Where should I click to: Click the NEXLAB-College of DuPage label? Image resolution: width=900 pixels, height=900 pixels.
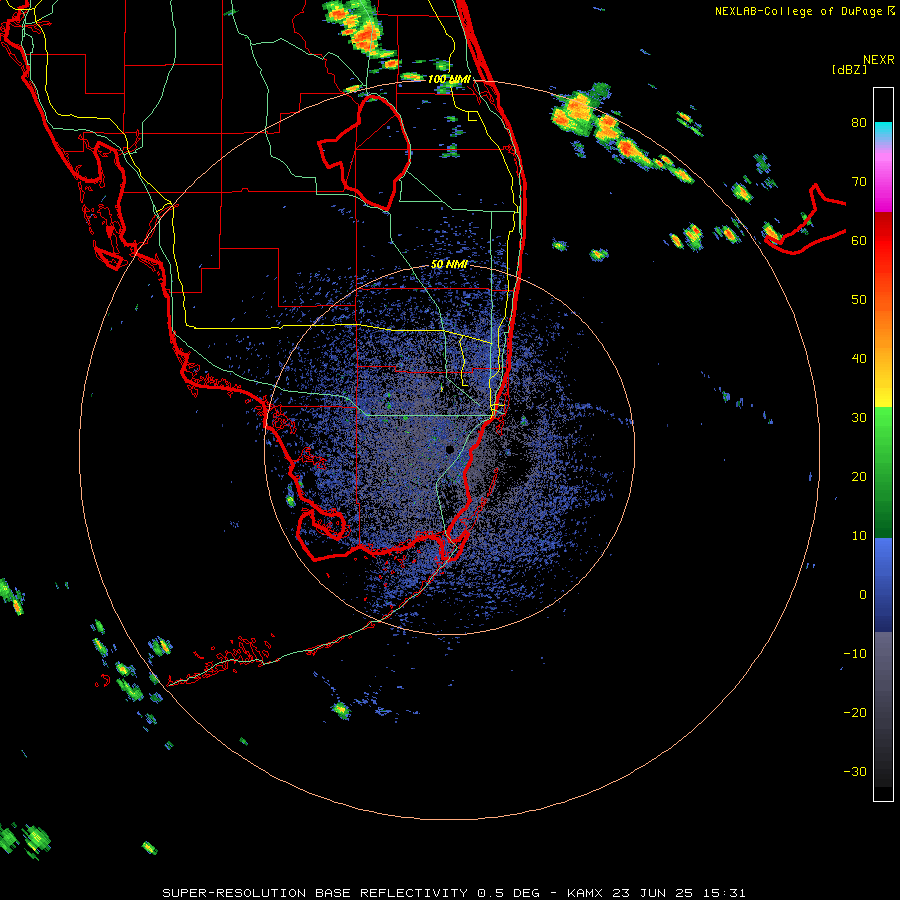click(798, 11)
